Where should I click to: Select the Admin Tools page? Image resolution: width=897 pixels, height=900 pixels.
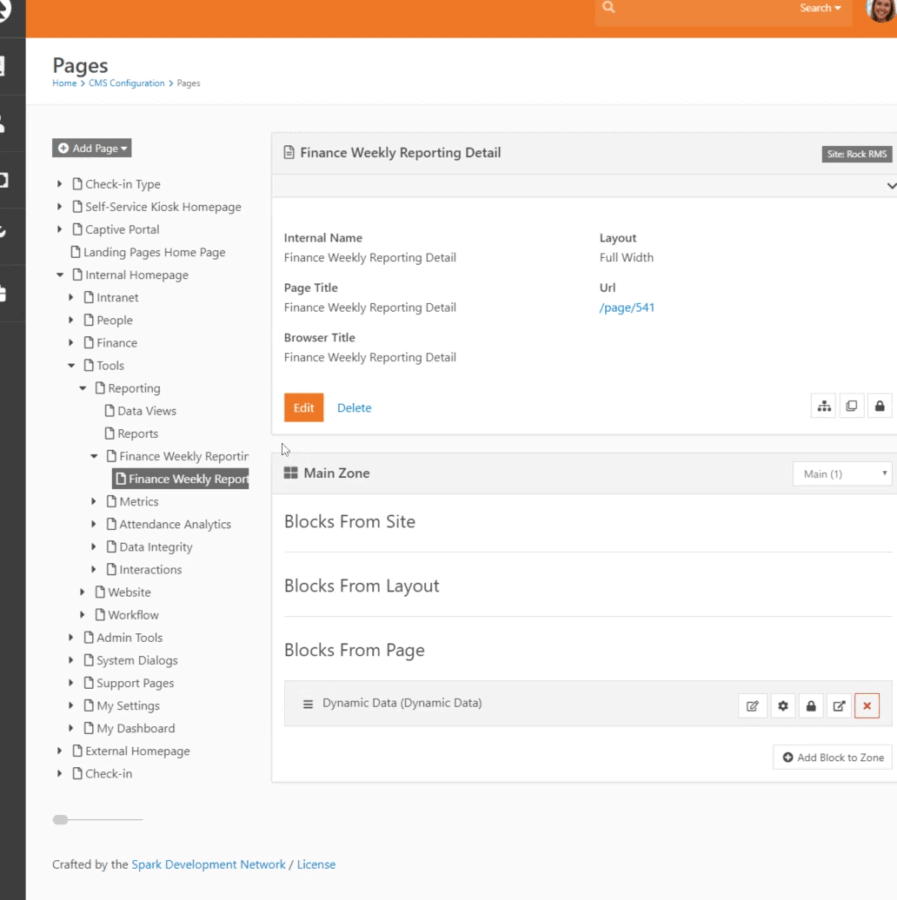123,638
